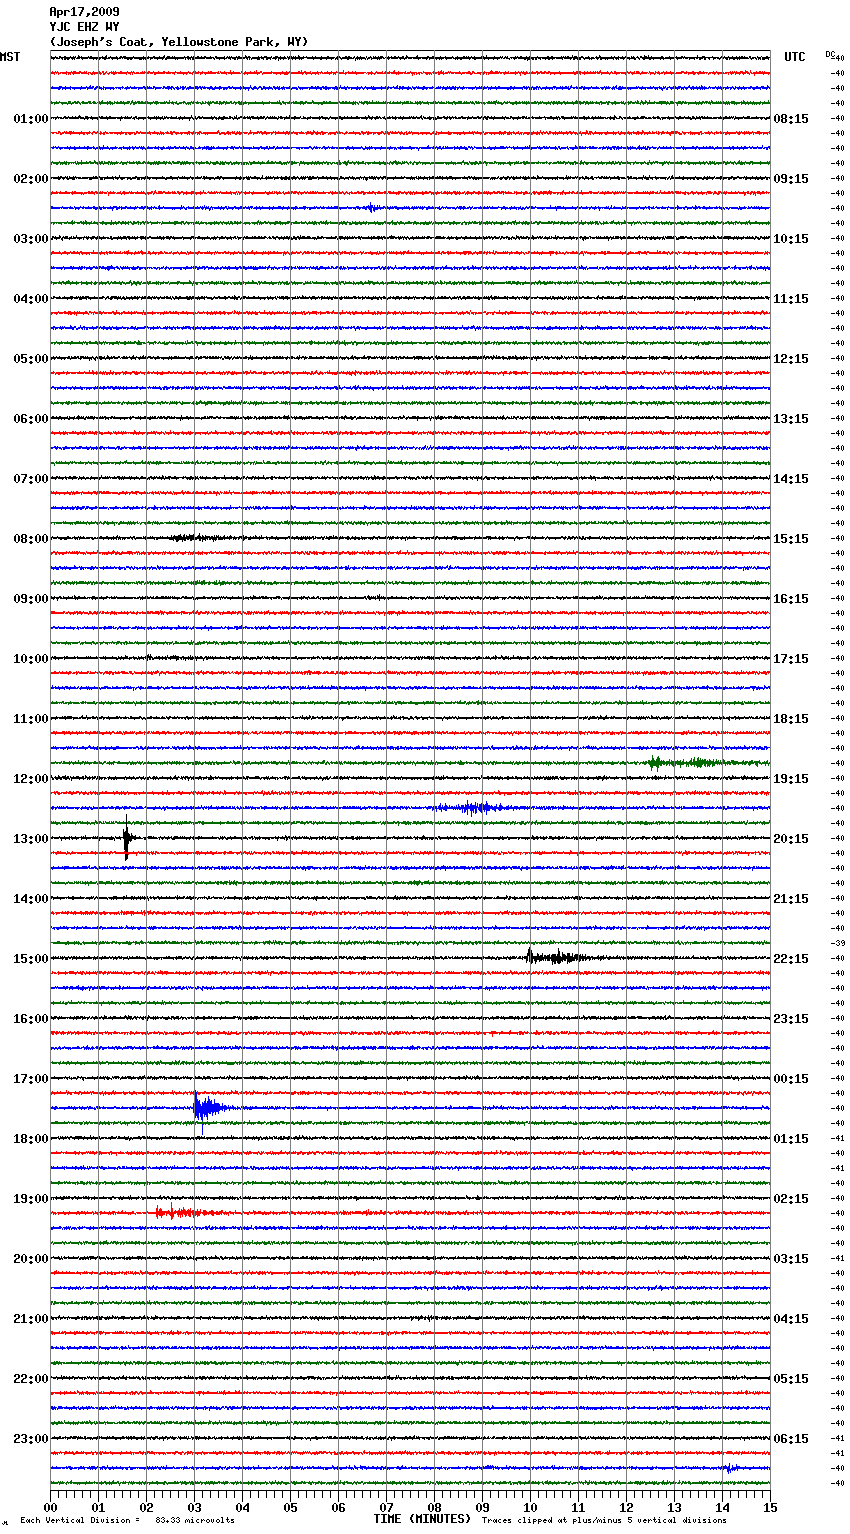
Task: Click the blue tremor burst after 12:00
Action: pos(476,807)
